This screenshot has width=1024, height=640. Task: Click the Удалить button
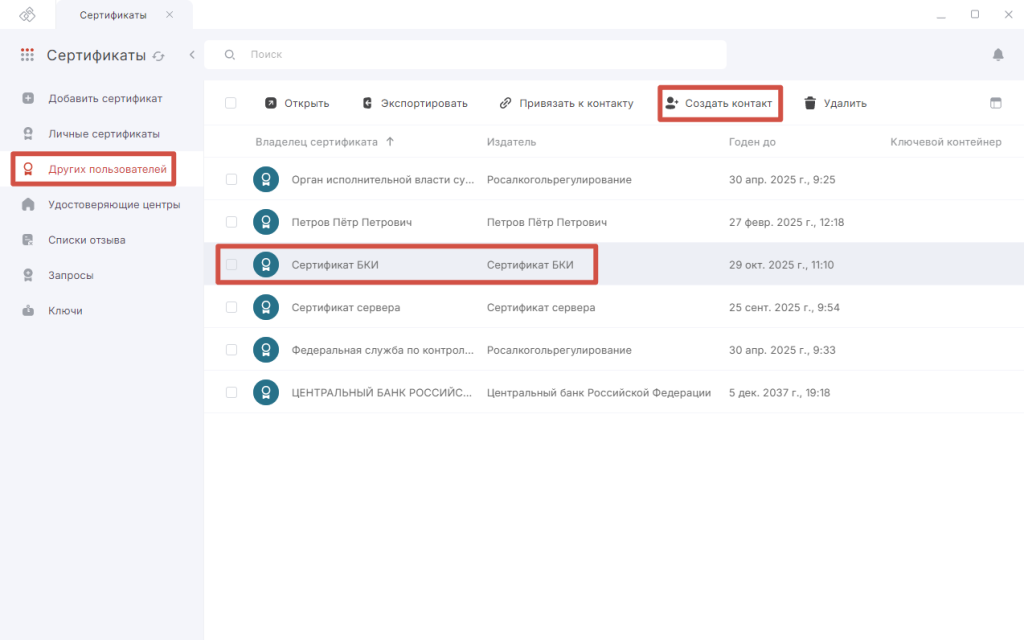point(835,103)
